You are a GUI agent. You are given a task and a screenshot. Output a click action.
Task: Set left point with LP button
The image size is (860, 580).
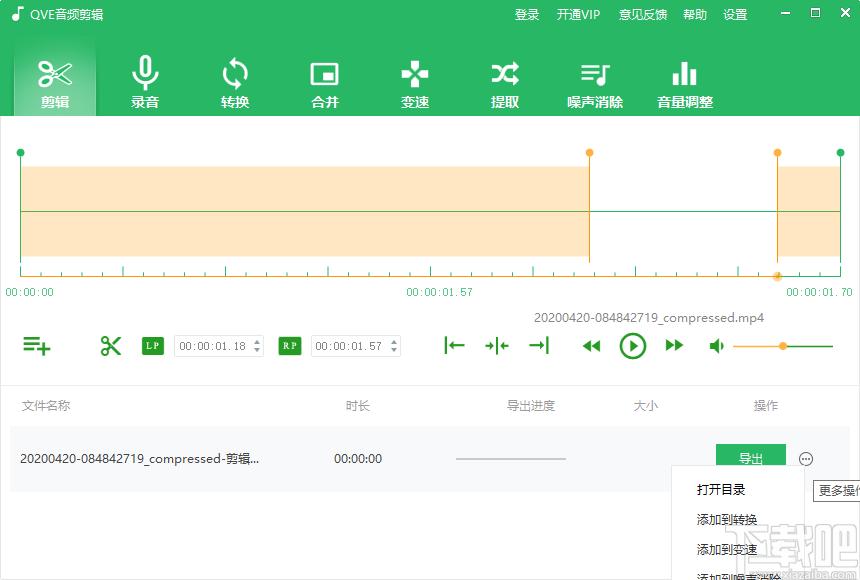[x=152, y=346]
